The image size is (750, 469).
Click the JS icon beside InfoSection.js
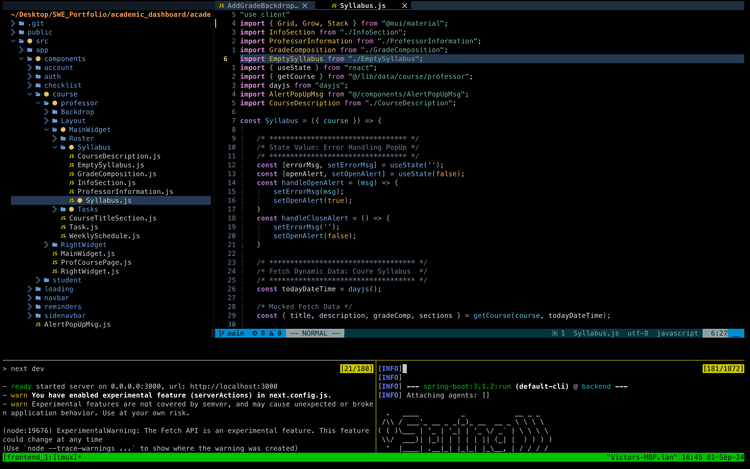click(71, 183)
